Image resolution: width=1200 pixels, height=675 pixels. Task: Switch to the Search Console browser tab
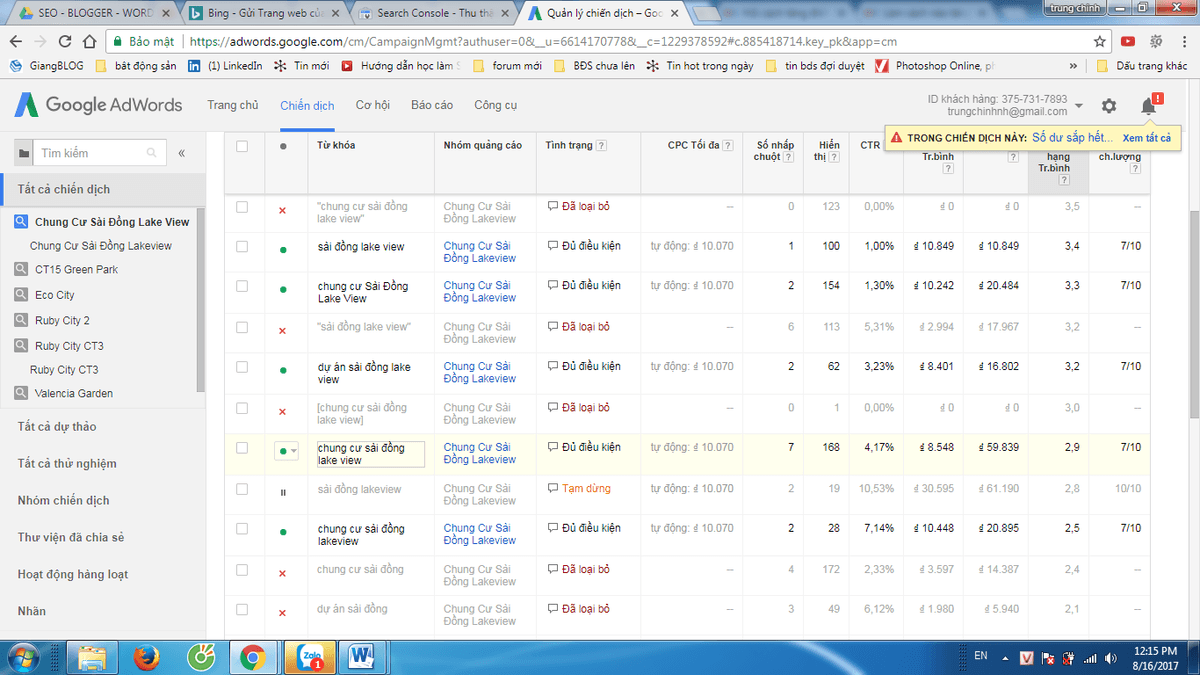pyautogui.click(x=433, y=14)
